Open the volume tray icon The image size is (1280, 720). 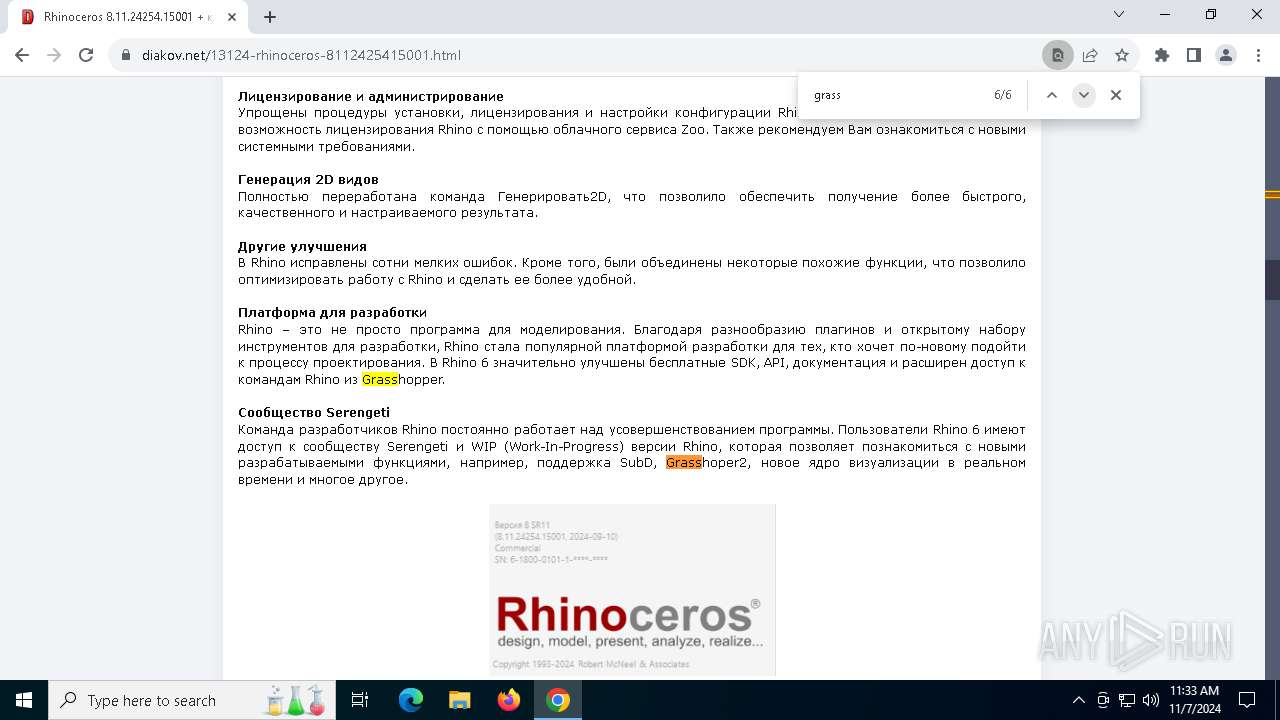[1150, 700]
